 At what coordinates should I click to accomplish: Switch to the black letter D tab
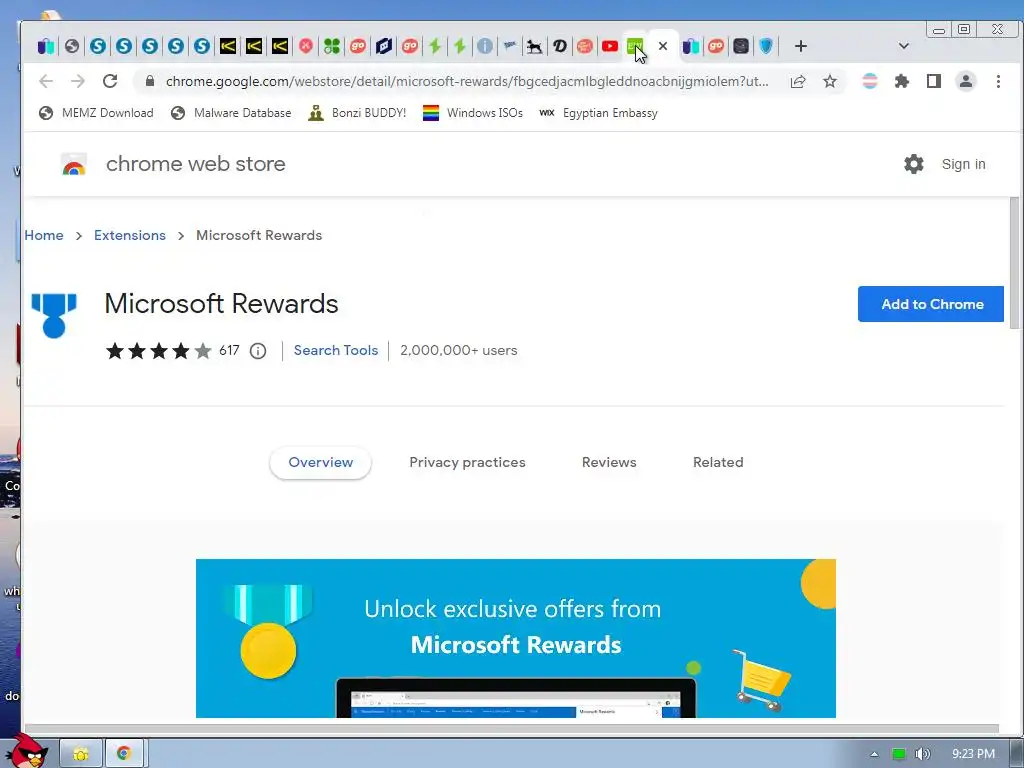point(560,46)
